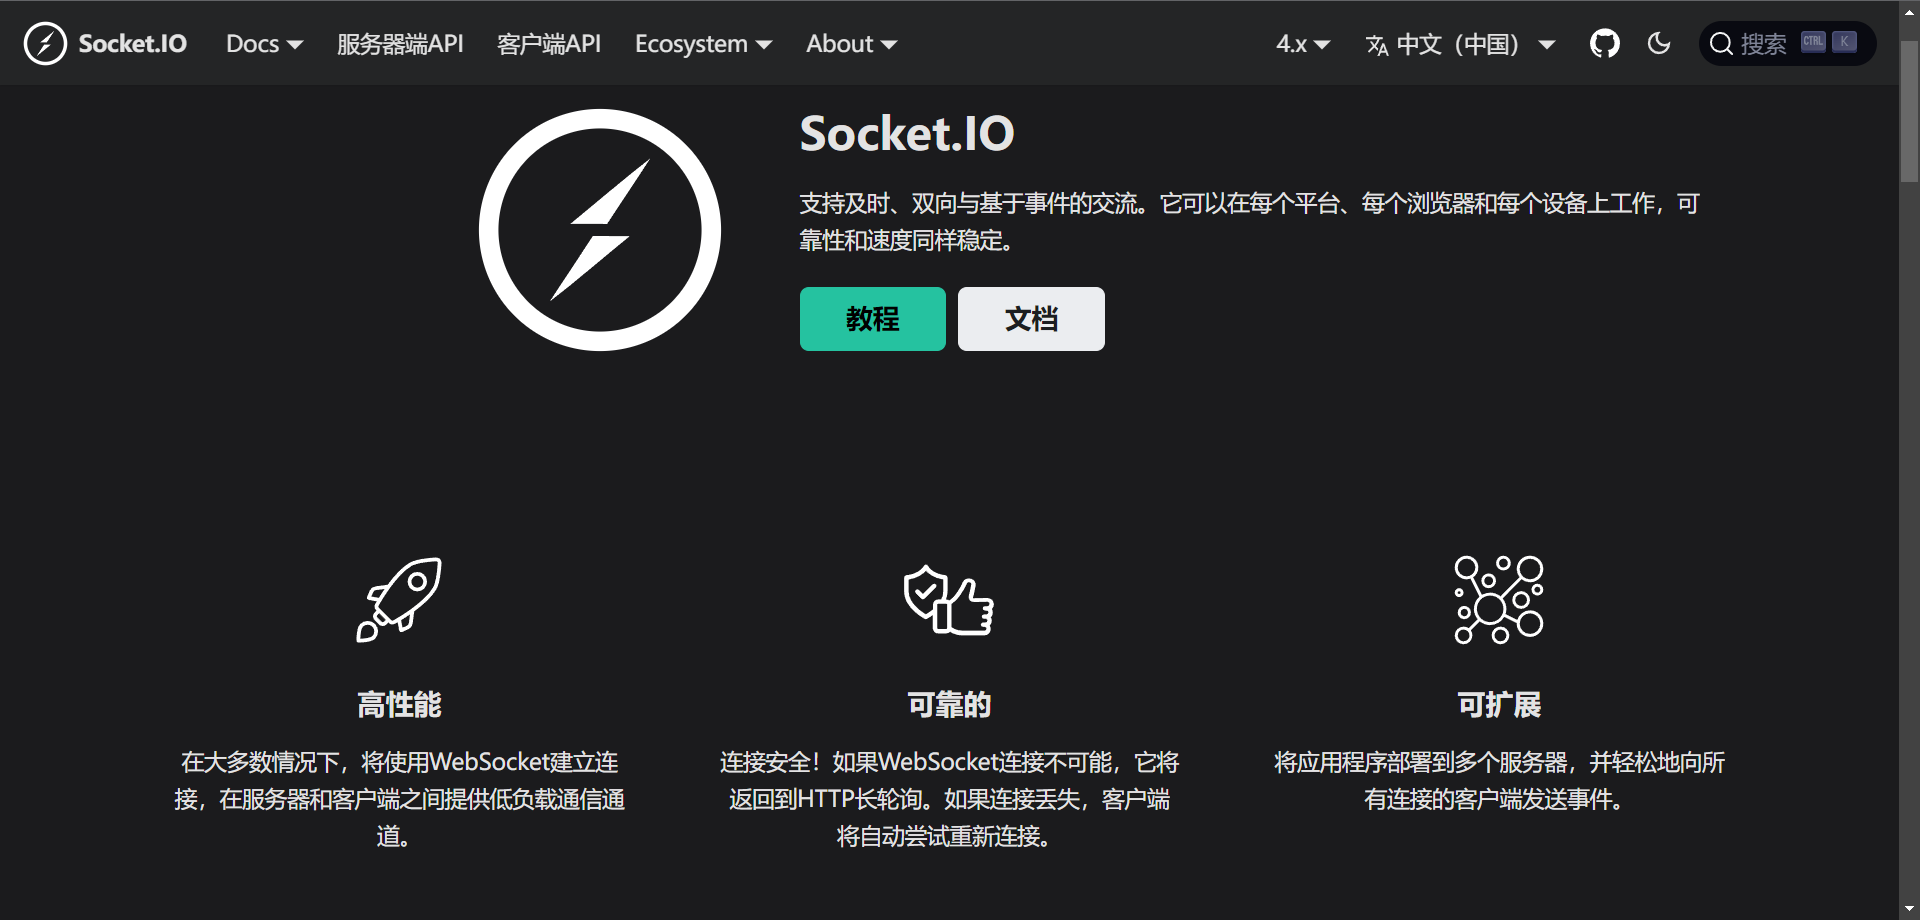Click the Socket.IO hero heading
The image size is (1920, 920).
pos(907,134)
